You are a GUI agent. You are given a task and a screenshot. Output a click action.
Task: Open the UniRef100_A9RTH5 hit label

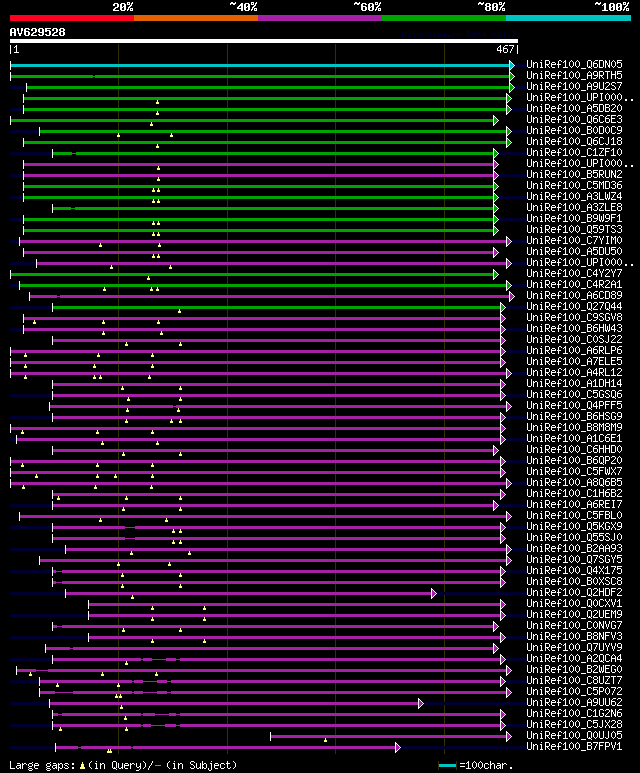[574, 75]
